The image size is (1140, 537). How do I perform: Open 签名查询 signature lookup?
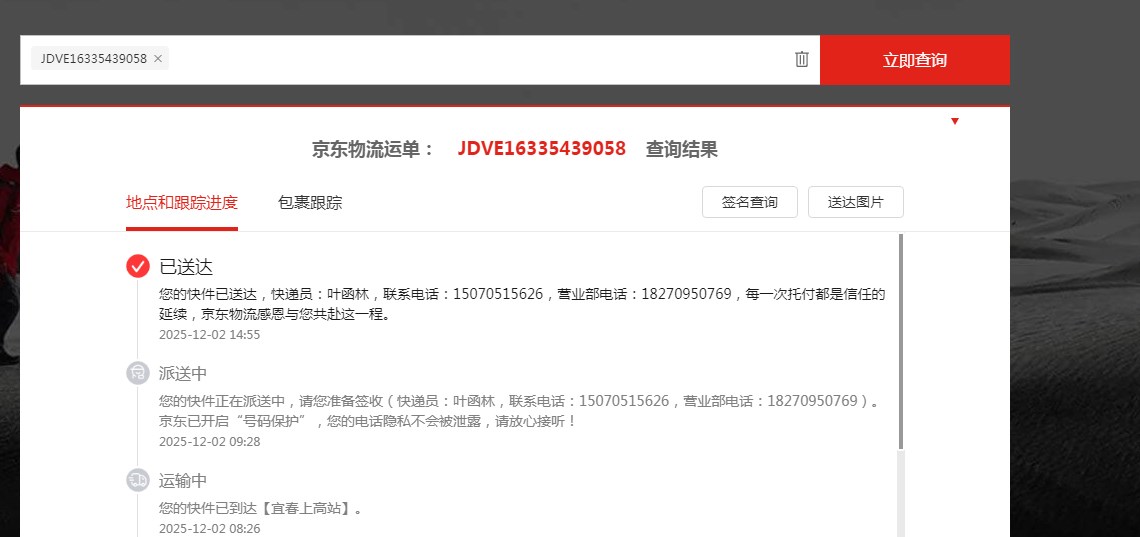click(x=749, y=202)
